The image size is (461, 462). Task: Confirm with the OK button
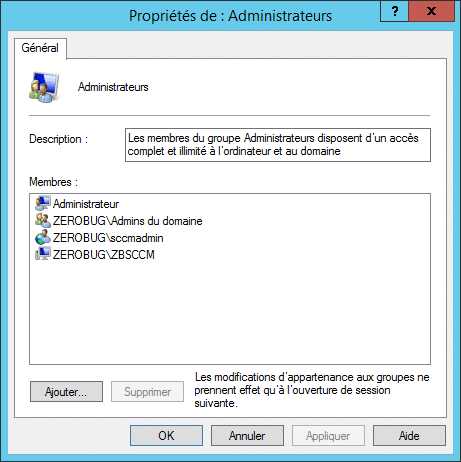(166, 435)
